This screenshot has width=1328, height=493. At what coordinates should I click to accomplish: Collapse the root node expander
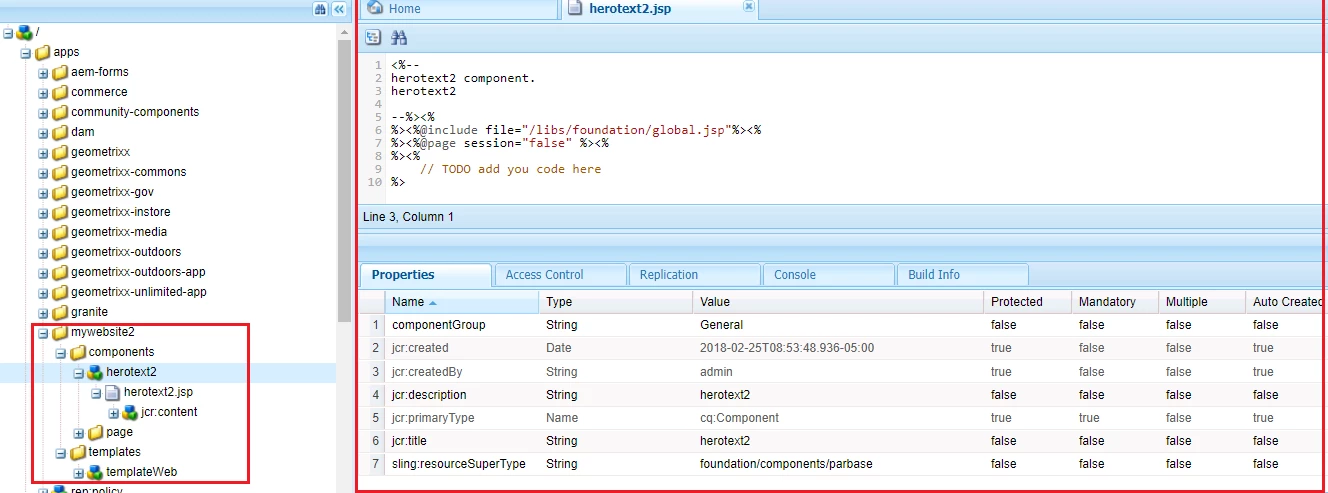point(8,32)
